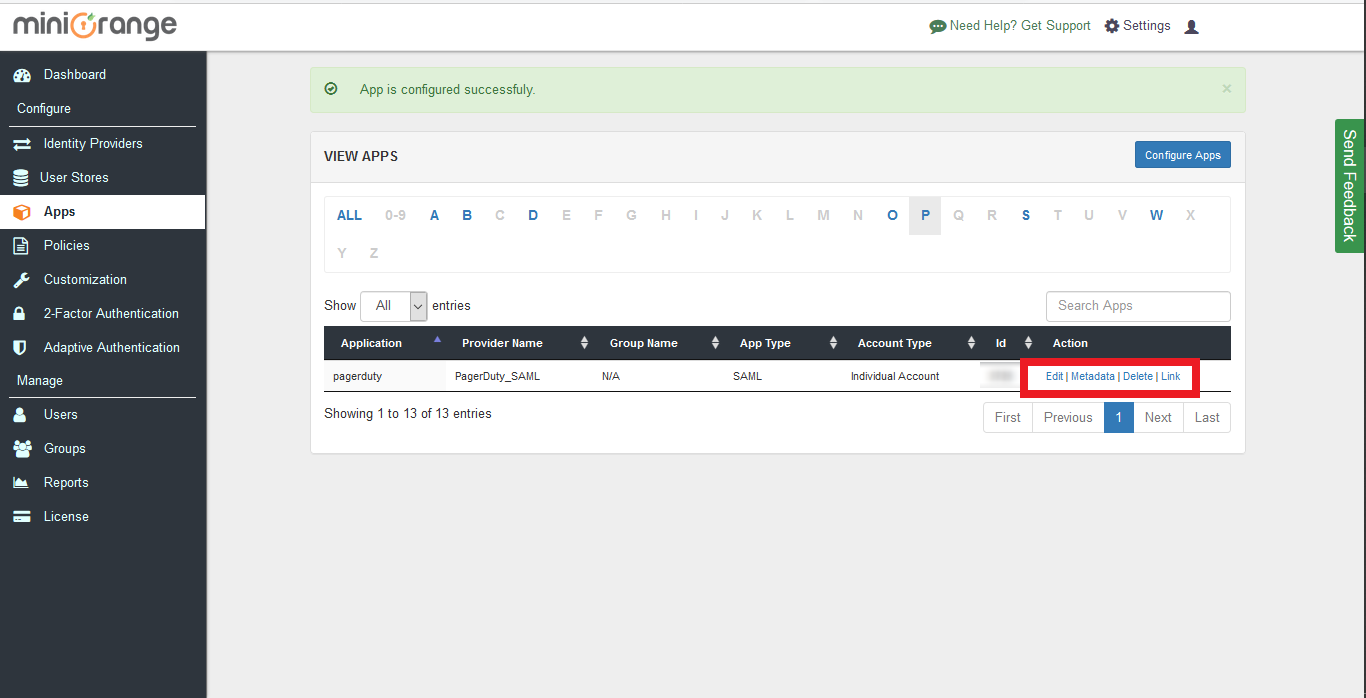The height and width of the screenshot is (698, 1366).
Task: Click PagerDuty_SAML provider name cell
Action: click(520, 376)
